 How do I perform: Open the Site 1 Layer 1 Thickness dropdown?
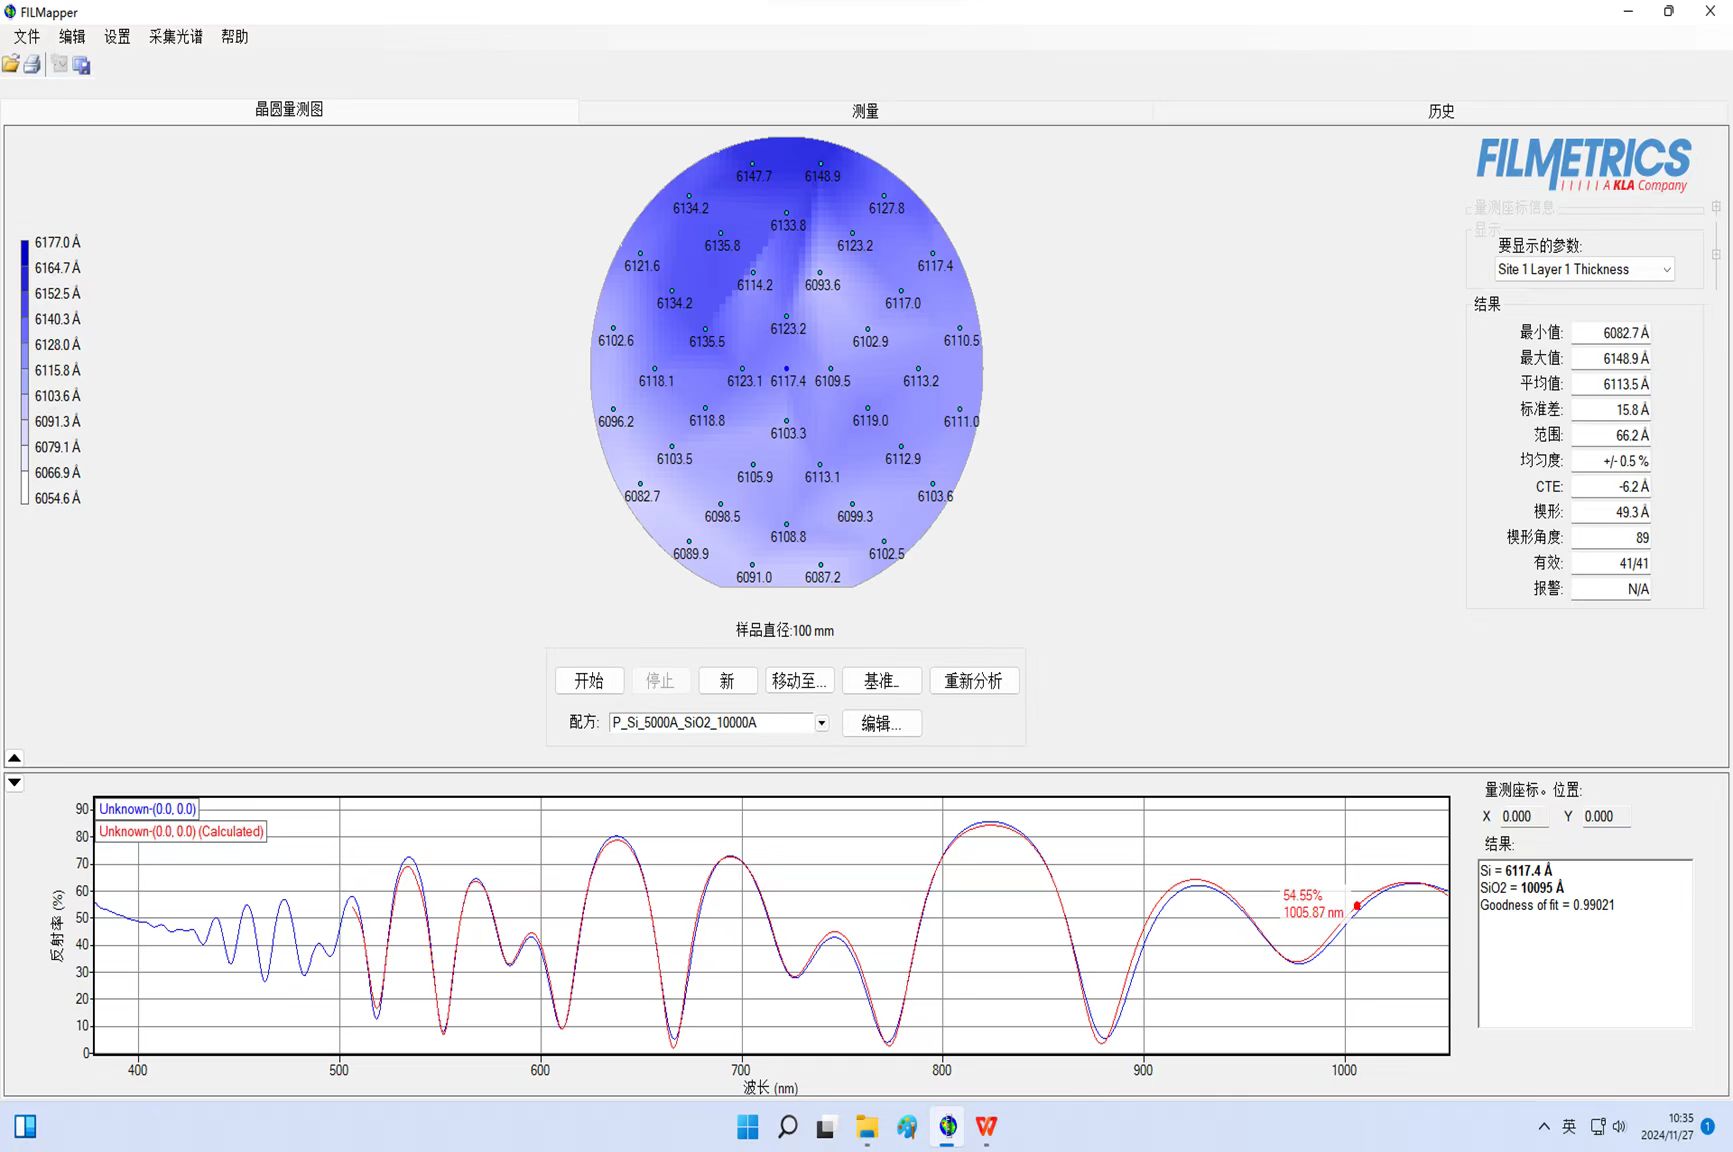(x=1666, y=270)
